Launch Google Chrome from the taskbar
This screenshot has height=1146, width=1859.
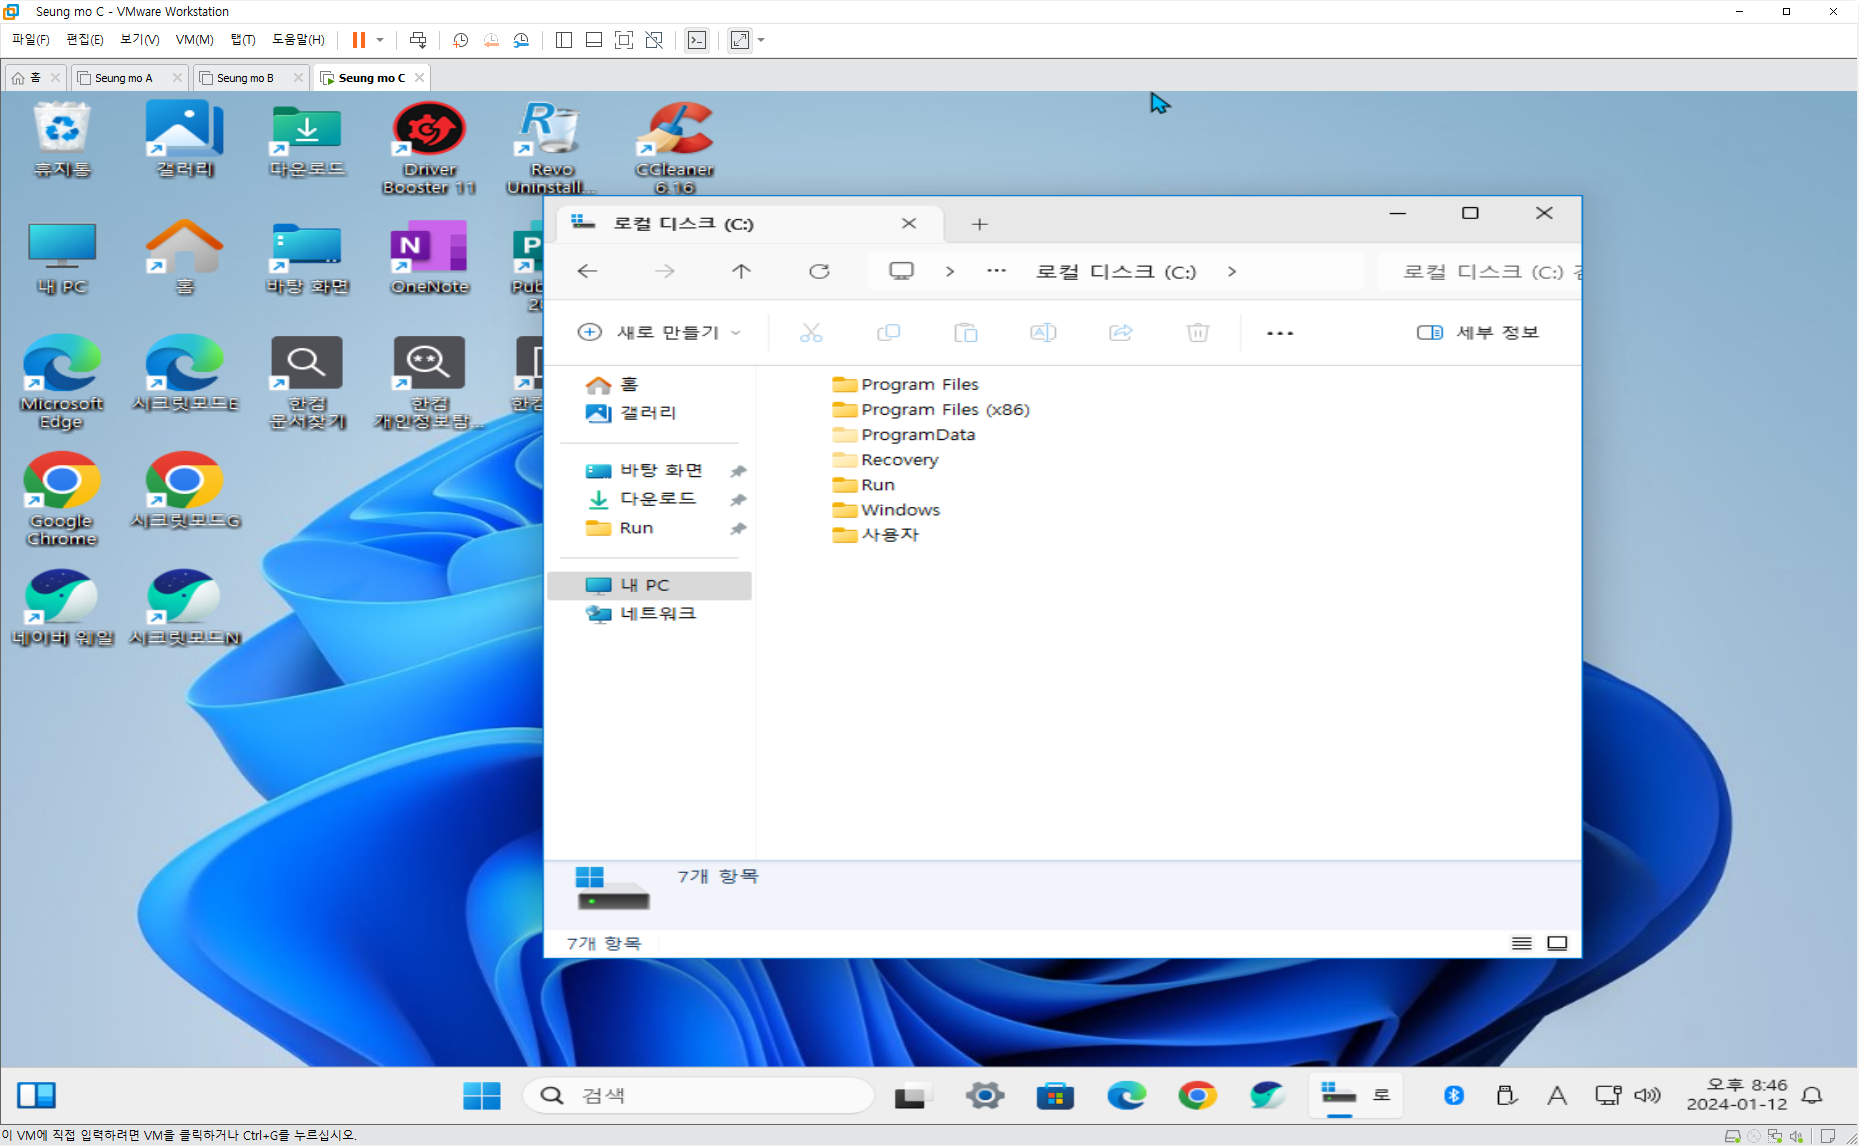click(1197, 1096)
